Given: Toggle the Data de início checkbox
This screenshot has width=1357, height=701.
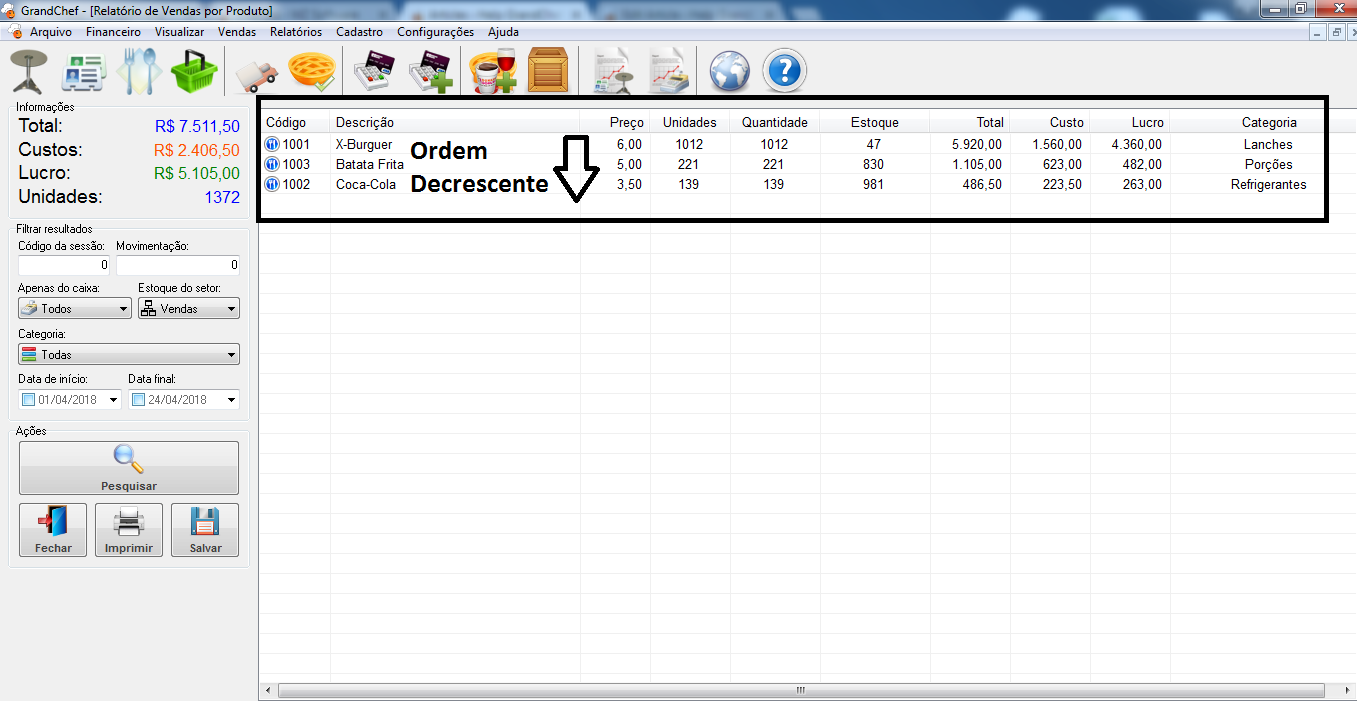Looking at the screenshot, I should [x=28, y=400].
